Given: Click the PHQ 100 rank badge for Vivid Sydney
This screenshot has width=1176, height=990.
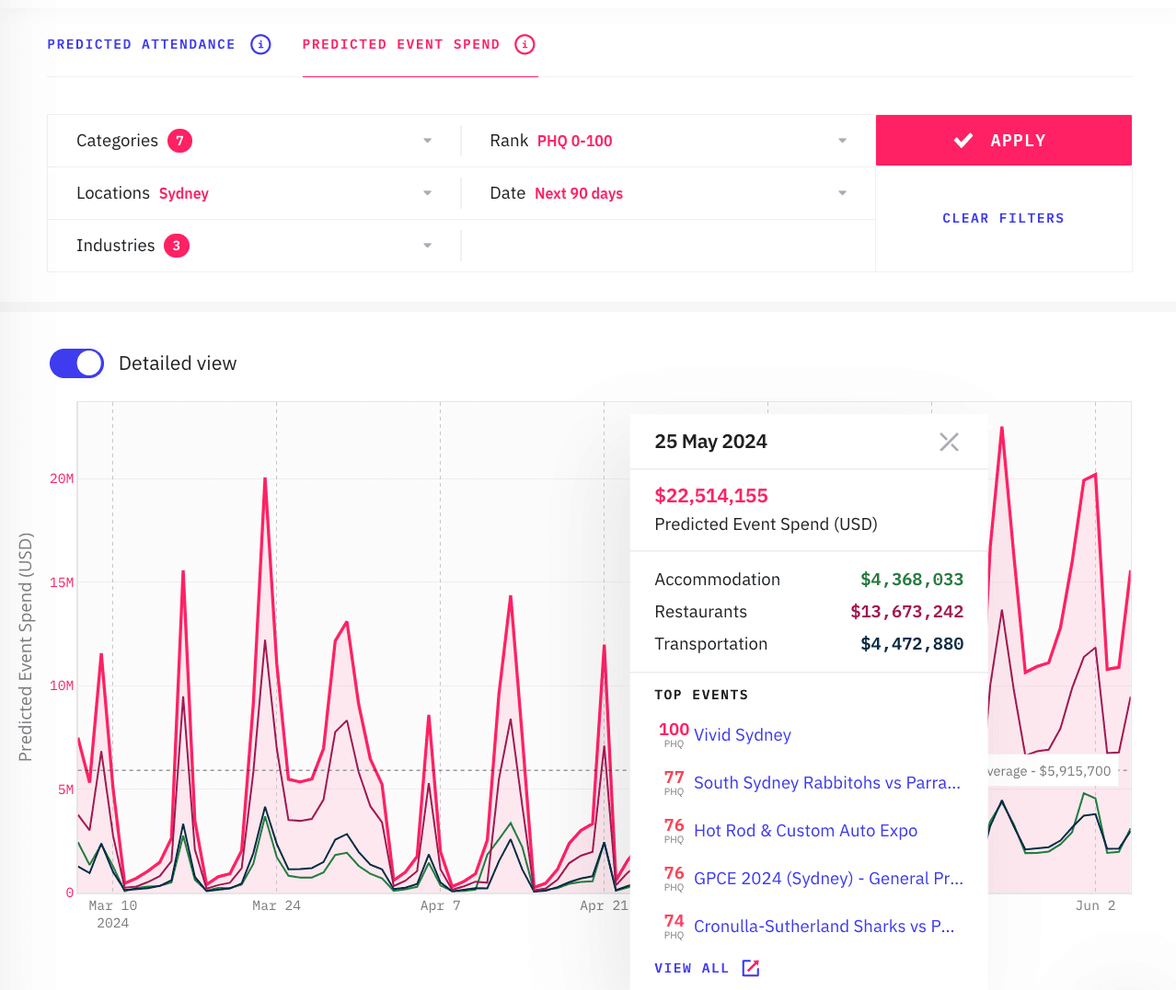Looking at the screenshot, I should [674, 735].
